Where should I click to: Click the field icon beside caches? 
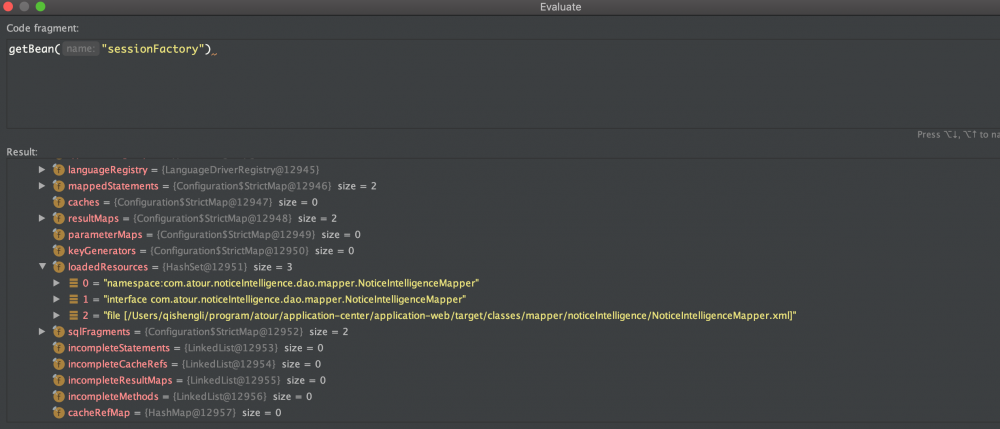point(59,202)
